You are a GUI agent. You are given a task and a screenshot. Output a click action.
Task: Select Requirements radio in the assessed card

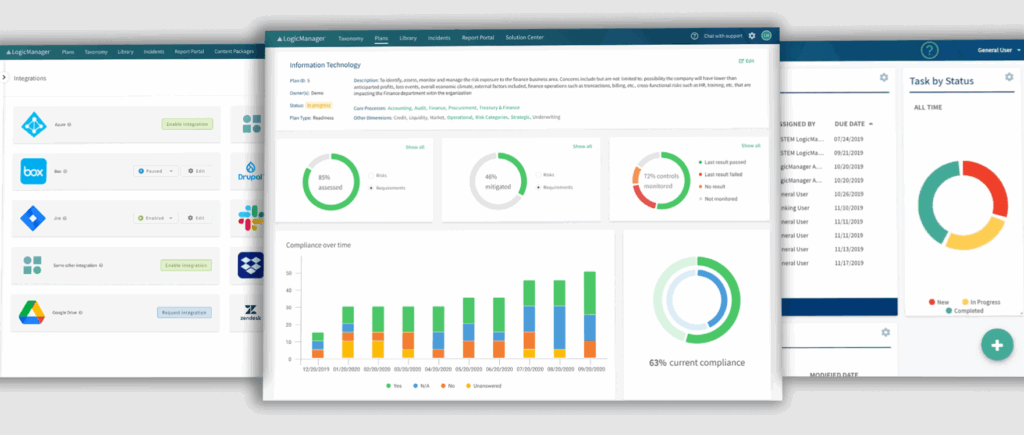click(x=372, y=187)
